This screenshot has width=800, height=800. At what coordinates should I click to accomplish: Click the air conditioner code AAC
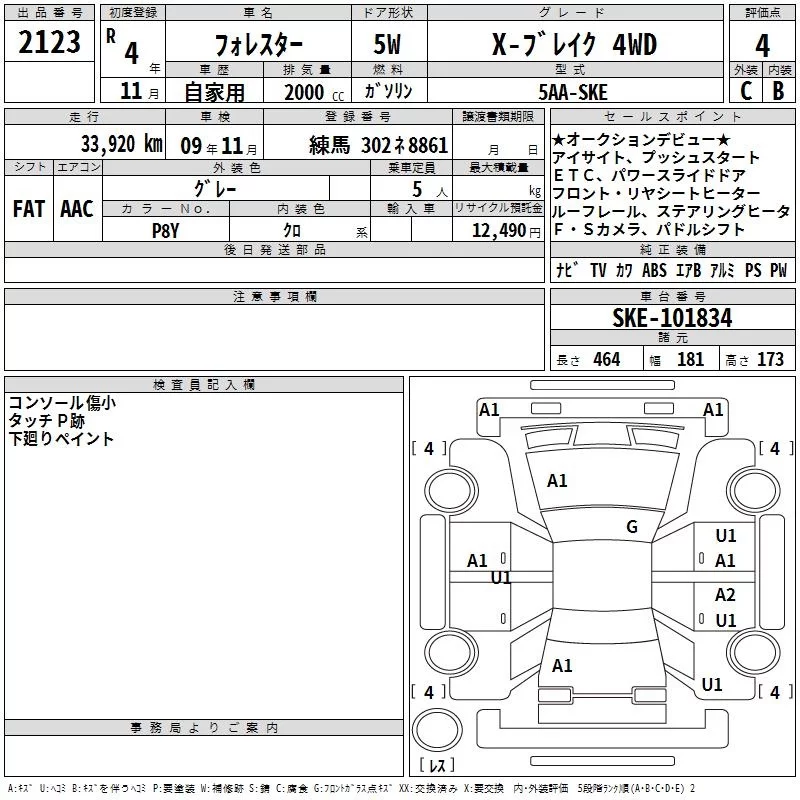(77, 209)
